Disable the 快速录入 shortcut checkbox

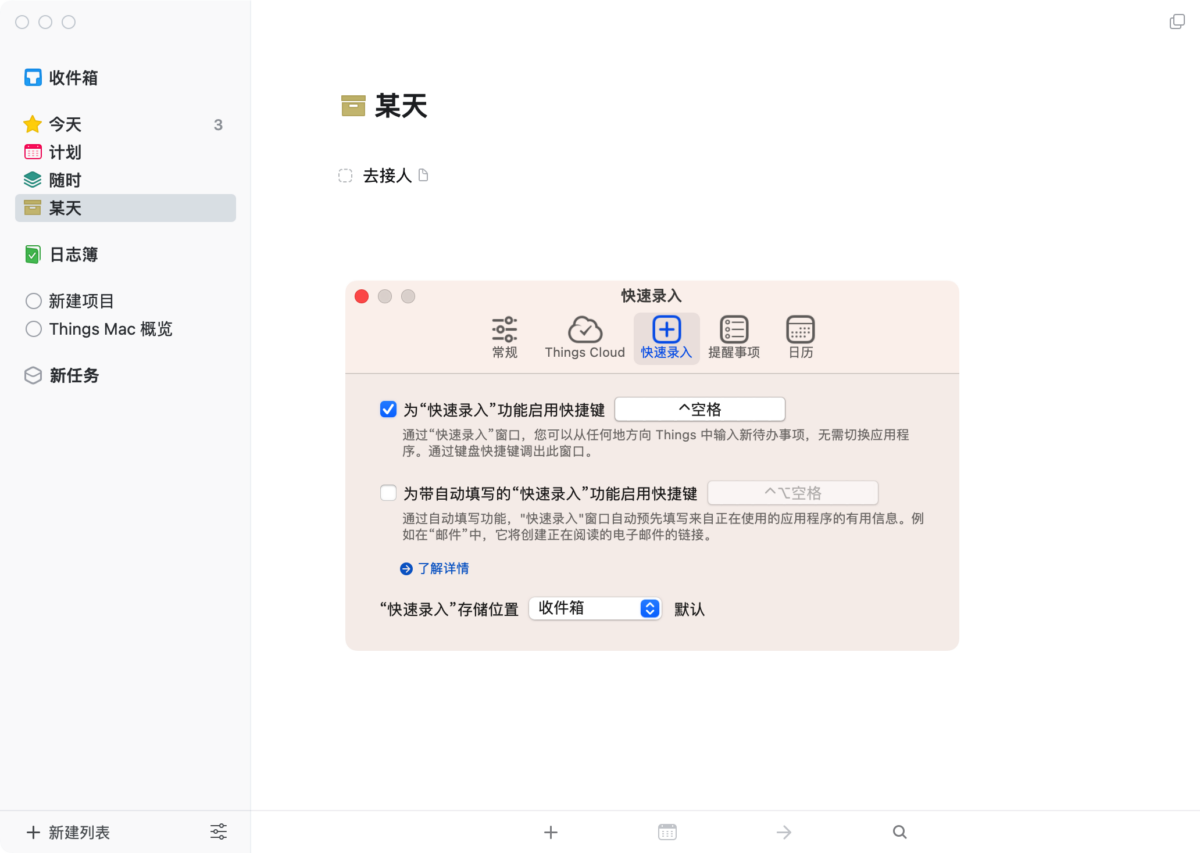(x=388, y=409)
